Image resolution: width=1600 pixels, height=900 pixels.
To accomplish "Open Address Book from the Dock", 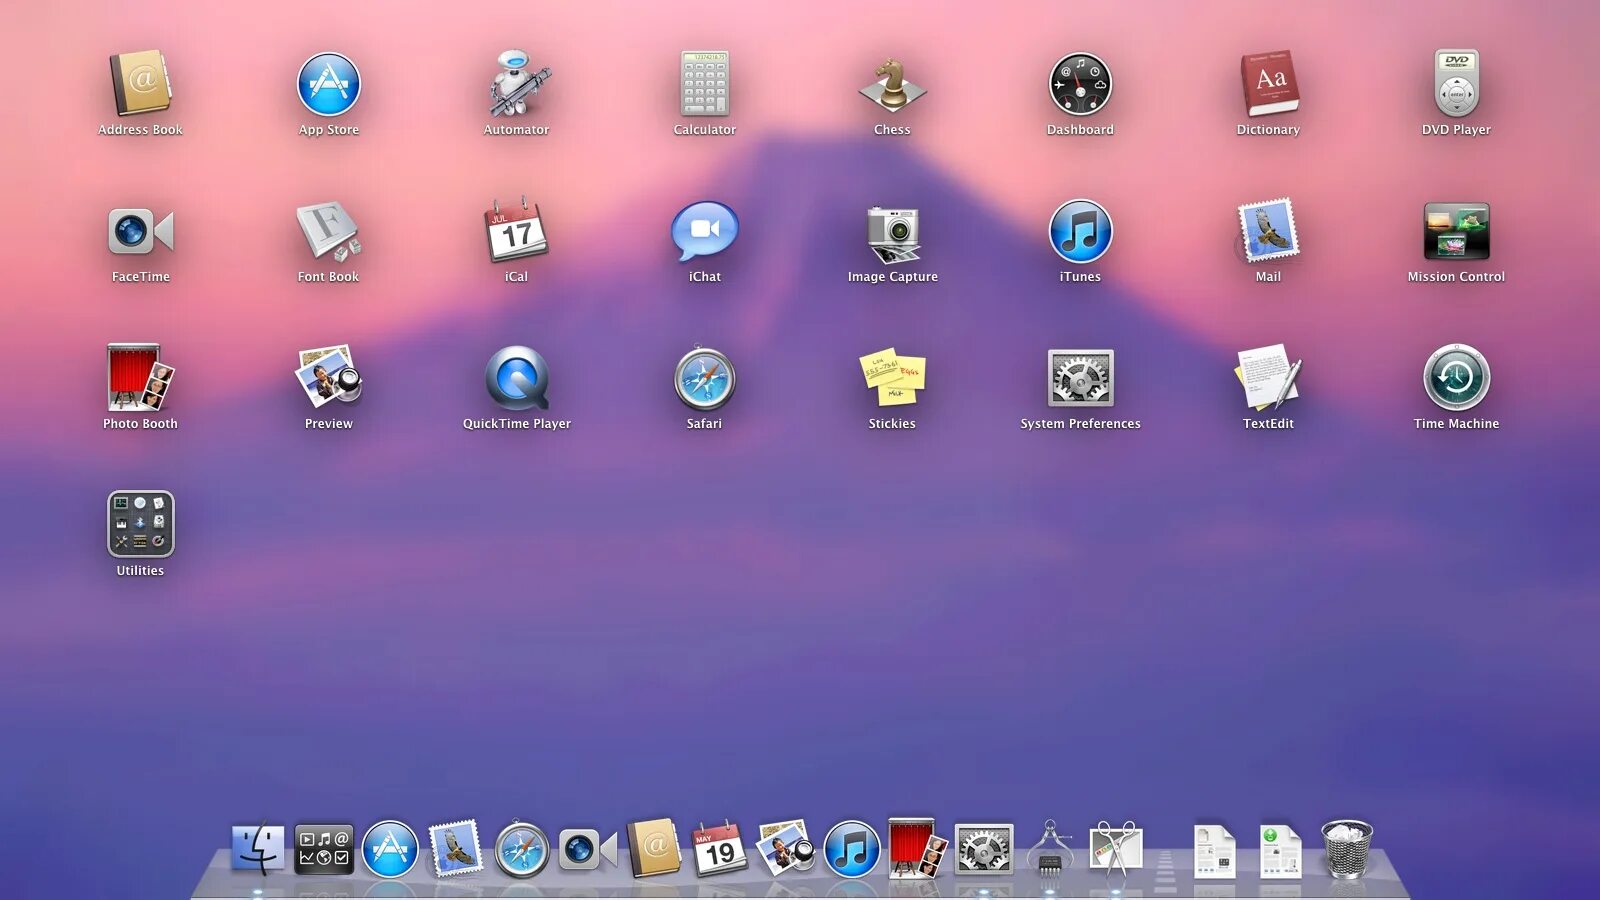I will [x=654, y=848].
